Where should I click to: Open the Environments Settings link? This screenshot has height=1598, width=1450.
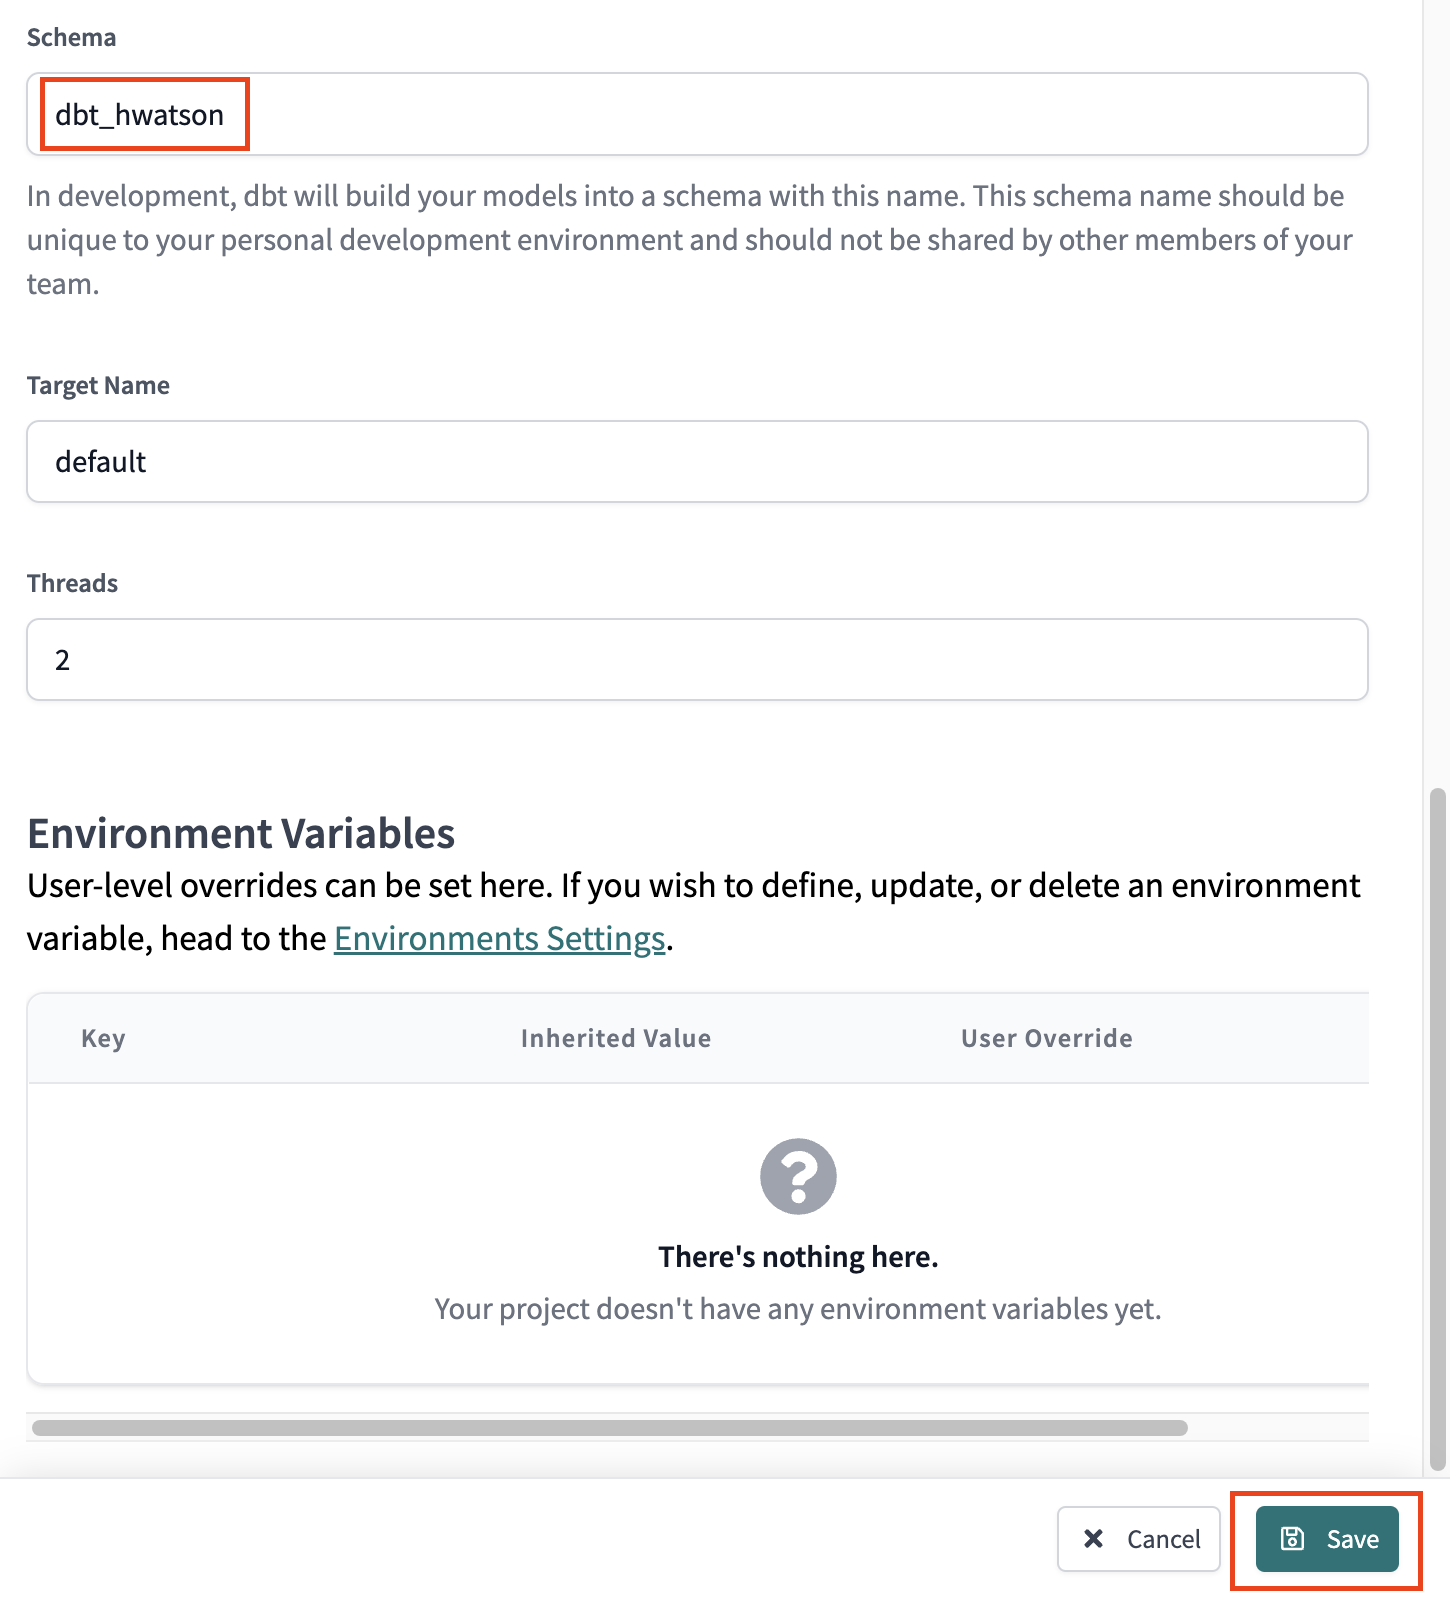[499, 938]
